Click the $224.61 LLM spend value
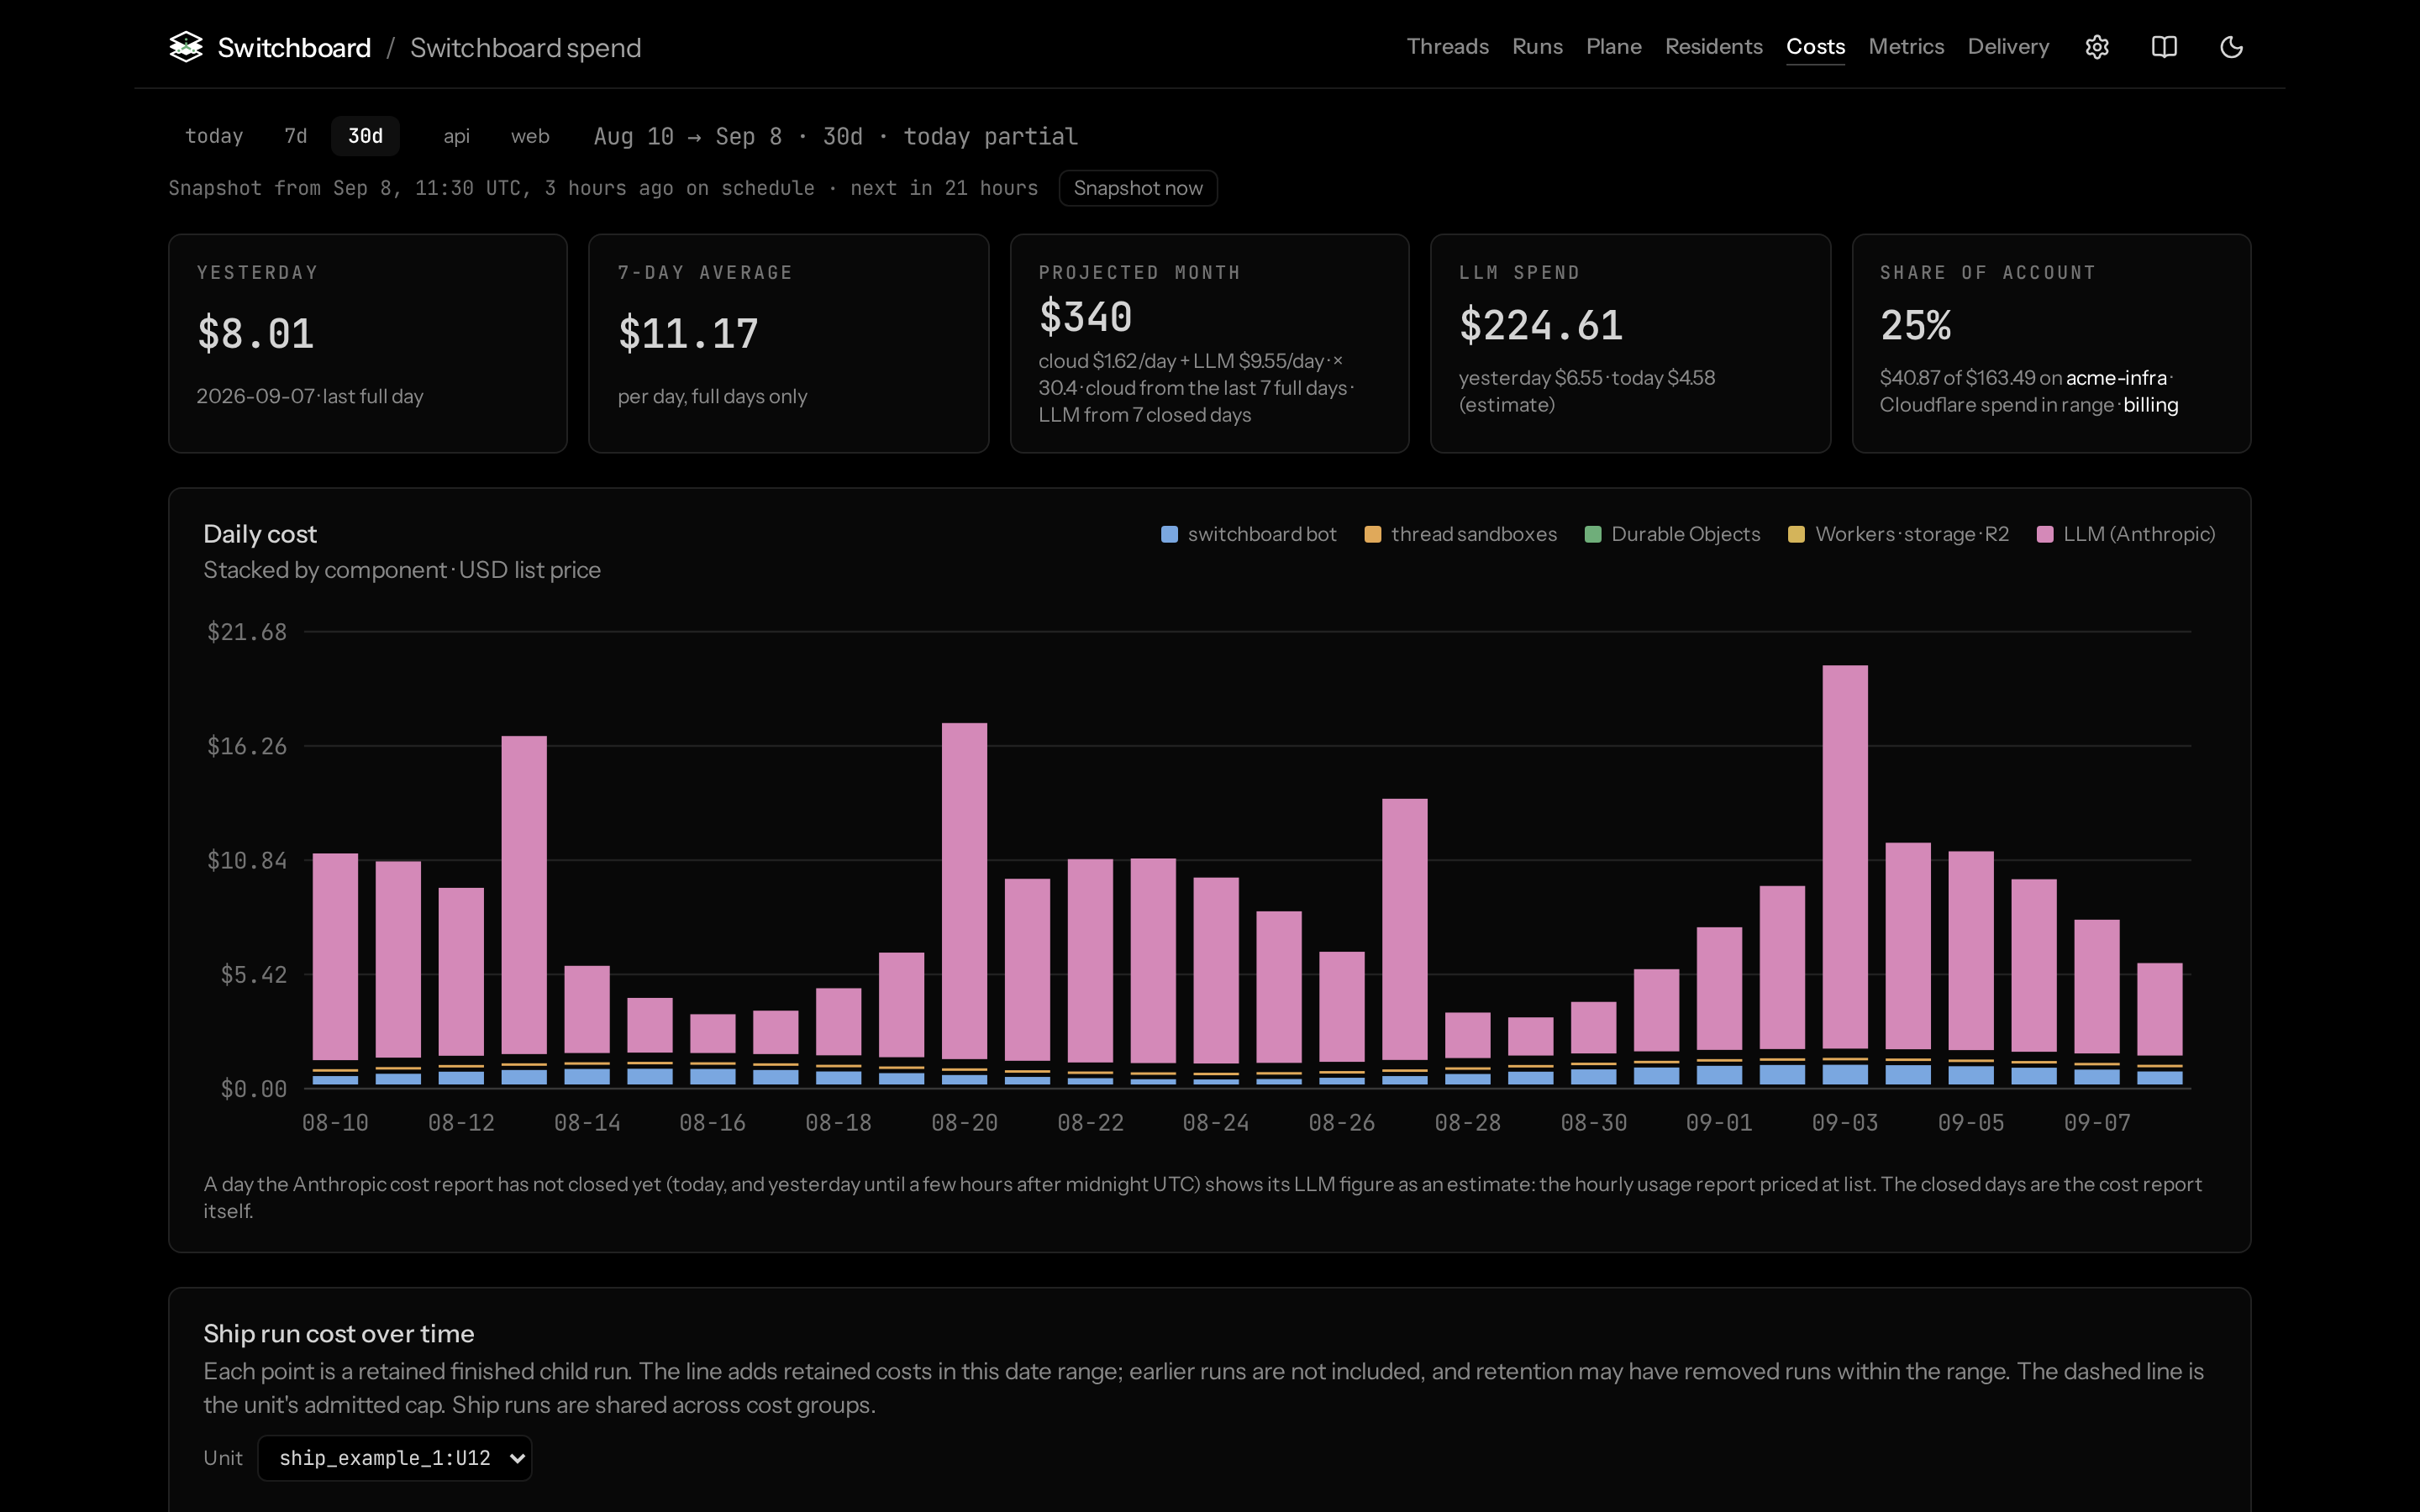This screenshot has height=1512, width=2420. tap(1541, 325)
